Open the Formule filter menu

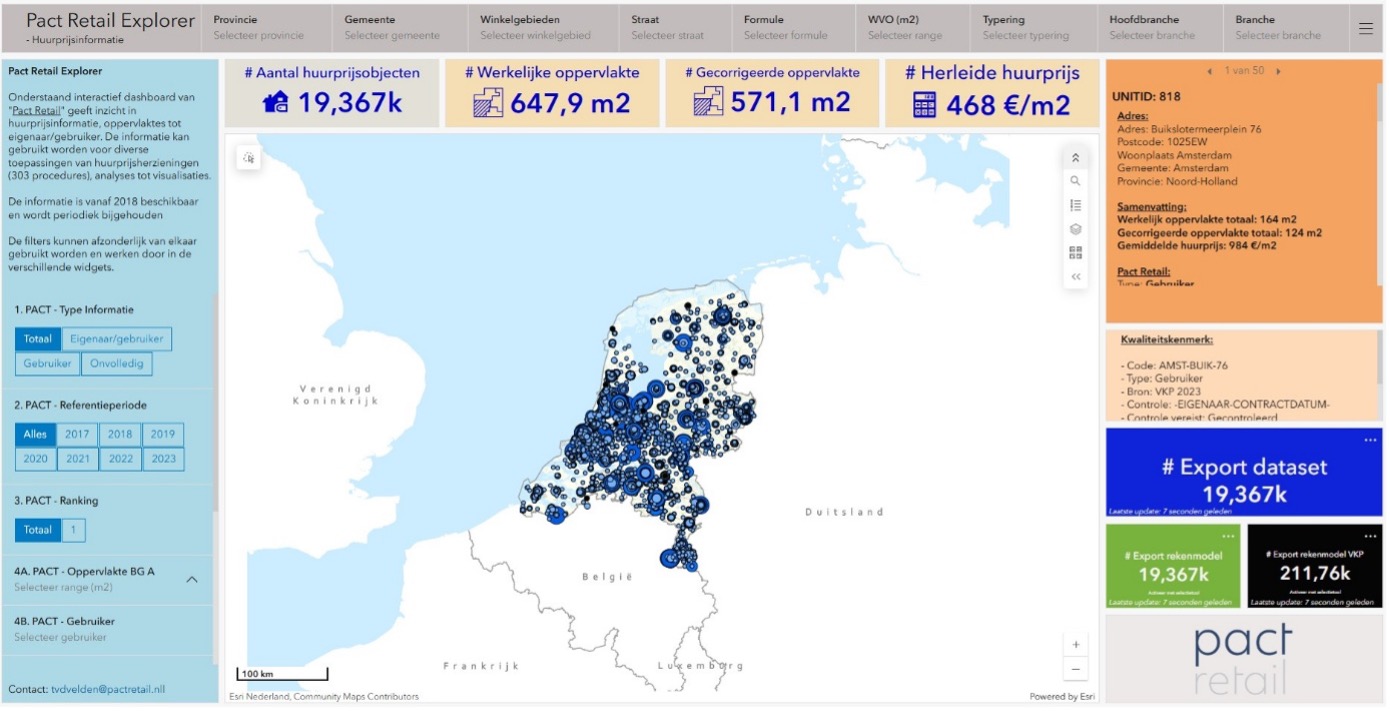point(790,28)
